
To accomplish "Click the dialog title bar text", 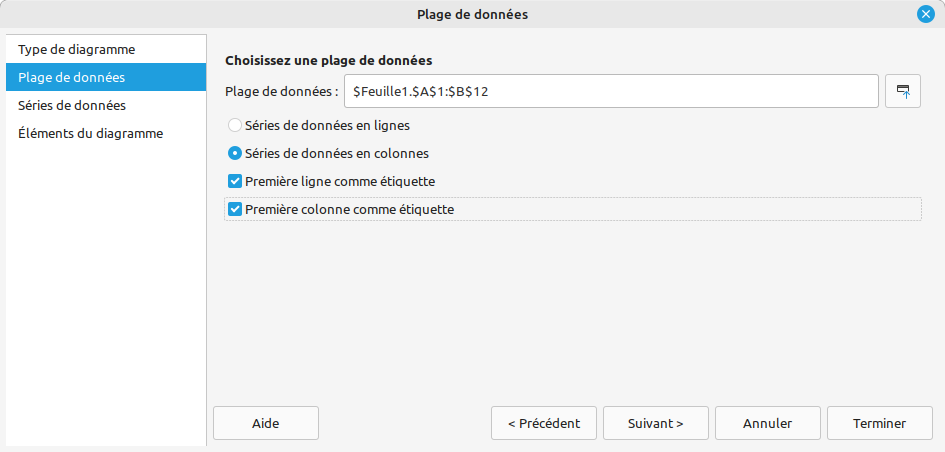I will pos(472,14).
